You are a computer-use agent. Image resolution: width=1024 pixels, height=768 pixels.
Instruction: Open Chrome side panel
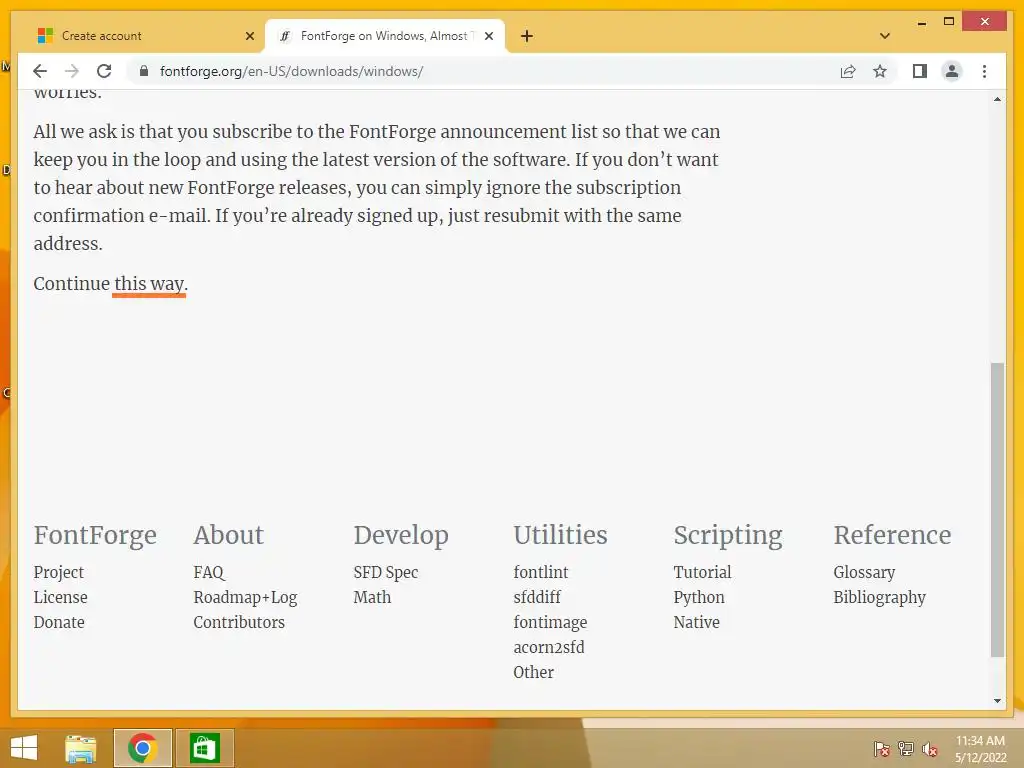[x=920, y=71]
